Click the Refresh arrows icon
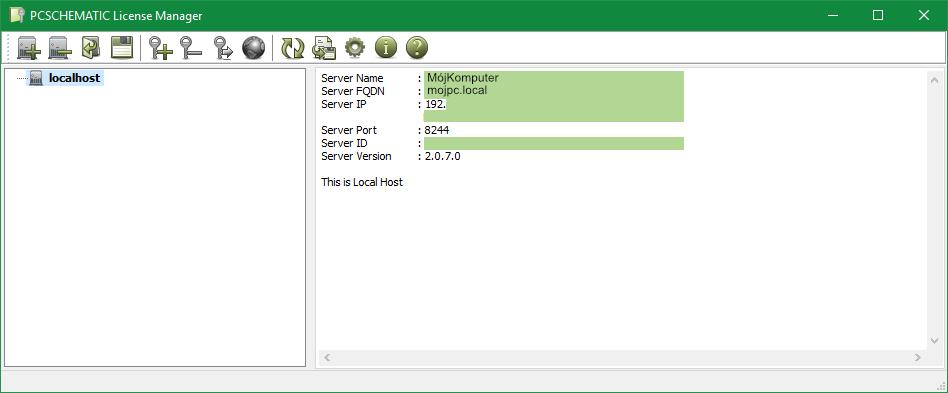 (x=293, y=48)
